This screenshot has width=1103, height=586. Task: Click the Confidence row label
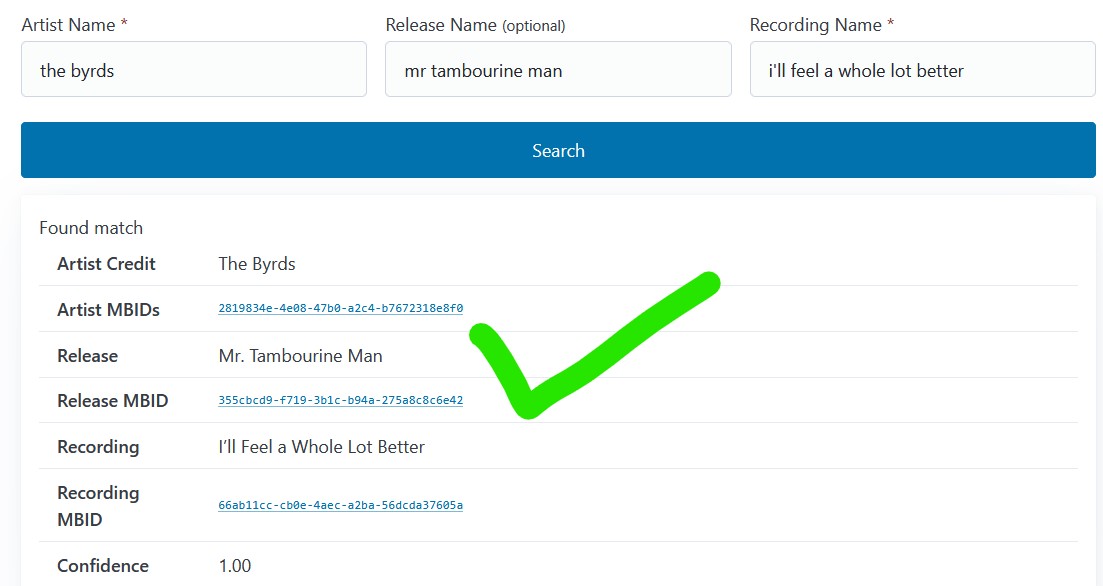[102, 566]
